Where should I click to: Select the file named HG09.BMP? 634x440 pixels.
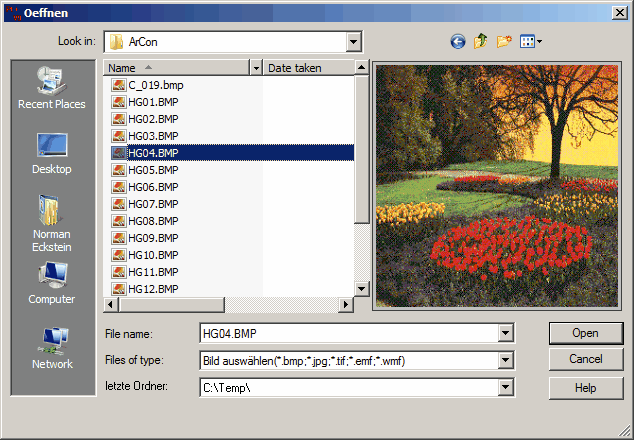pos(153,238)
